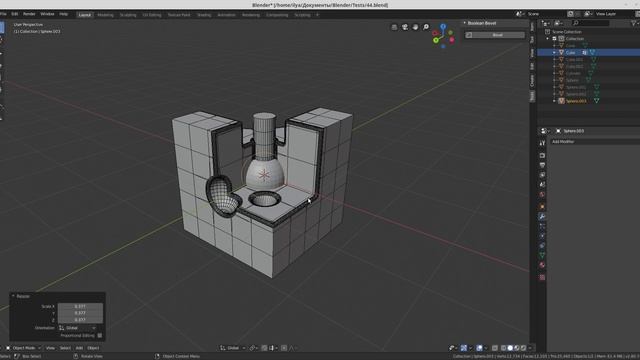This screenshot has width=640, height=360.
Task: Enable the Proportional Editing checkbox in Resize panel
Action: click(100, 336)
